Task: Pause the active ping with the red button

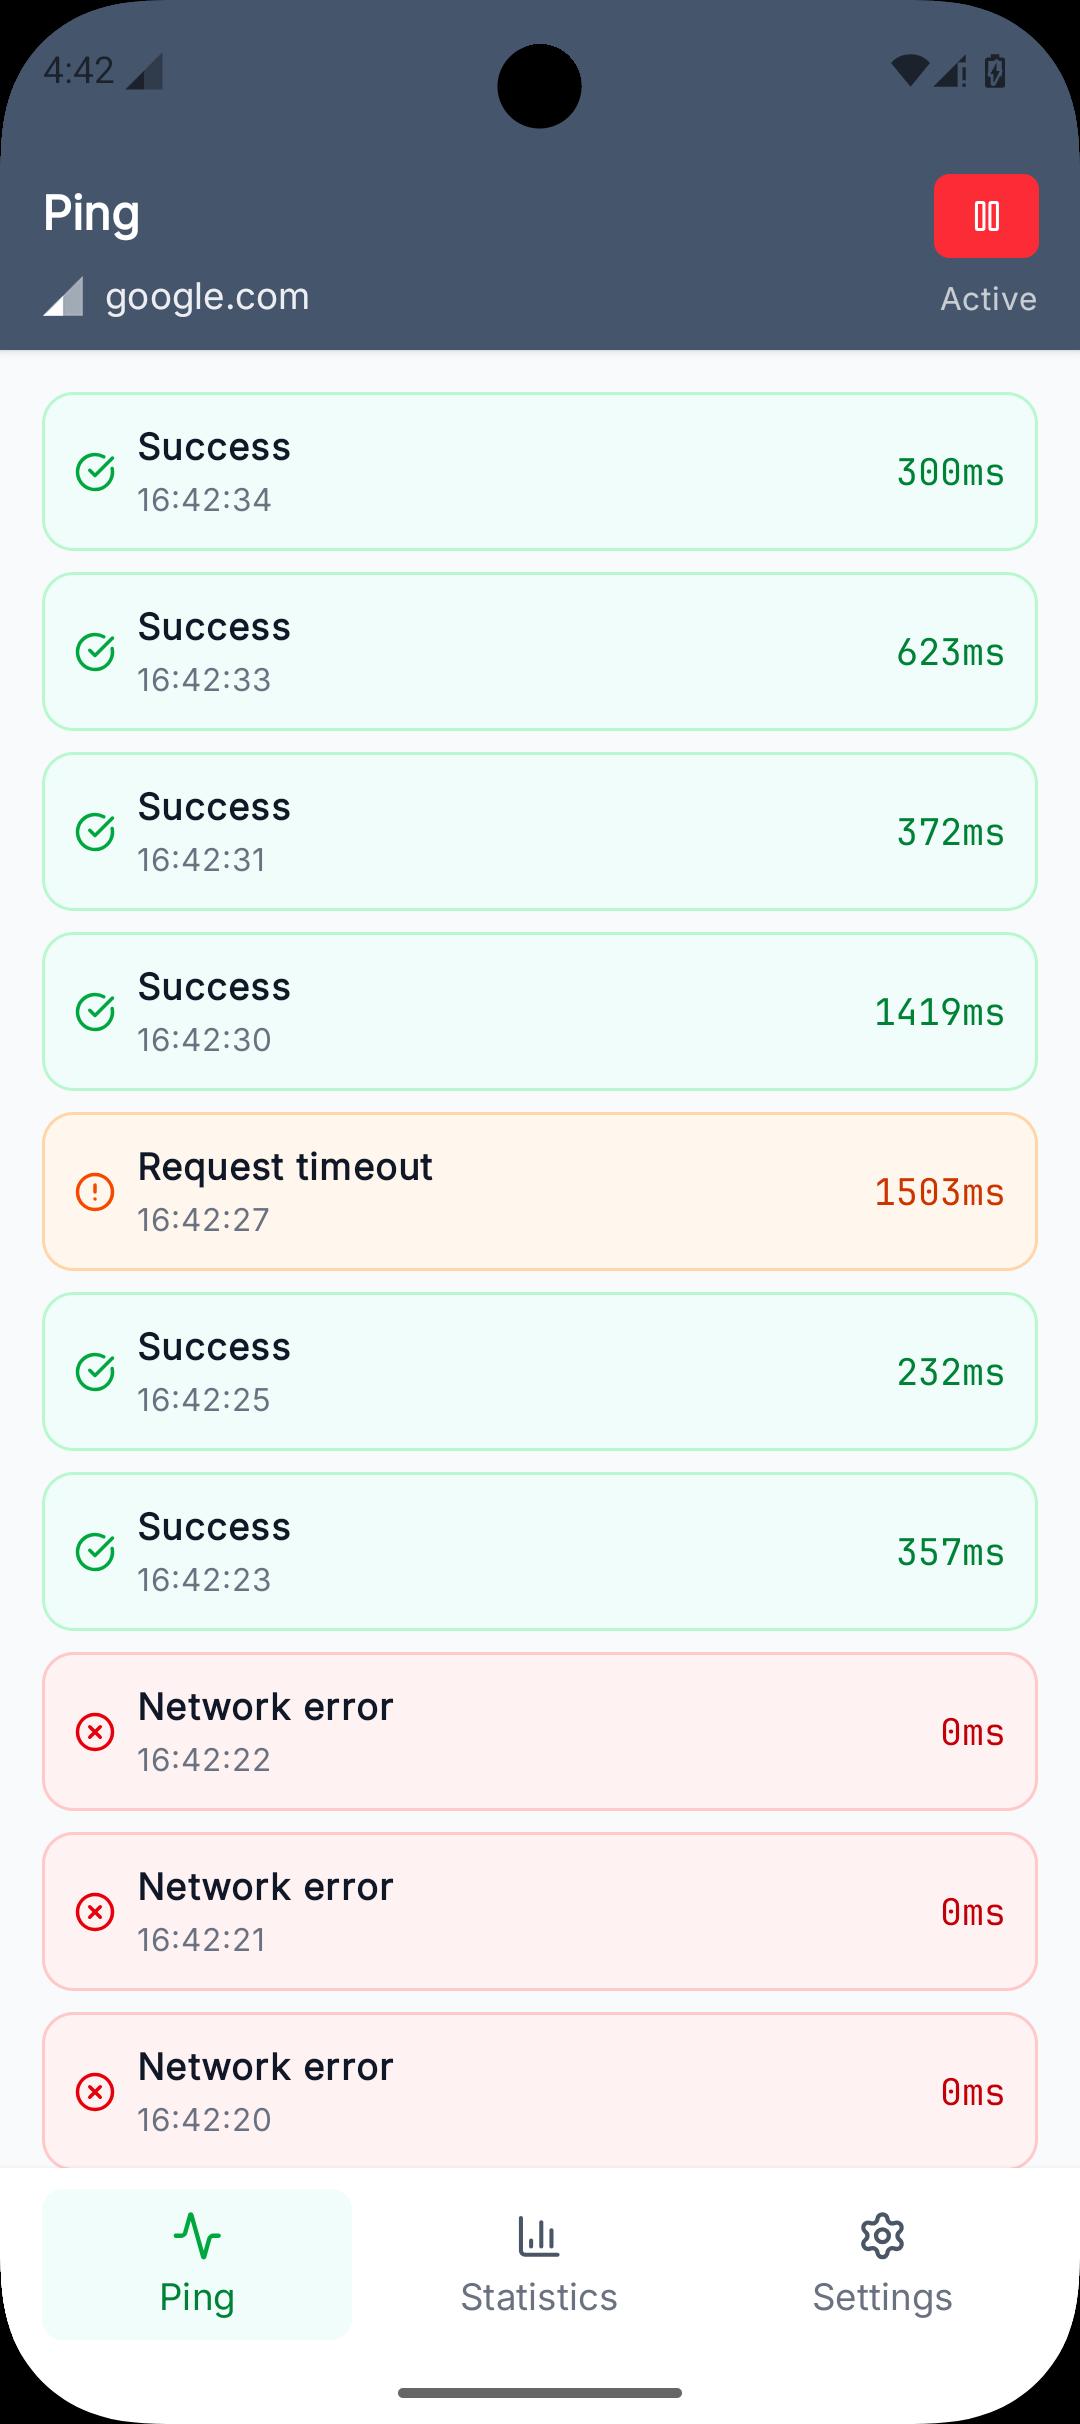Action: (x=986, y=216)
